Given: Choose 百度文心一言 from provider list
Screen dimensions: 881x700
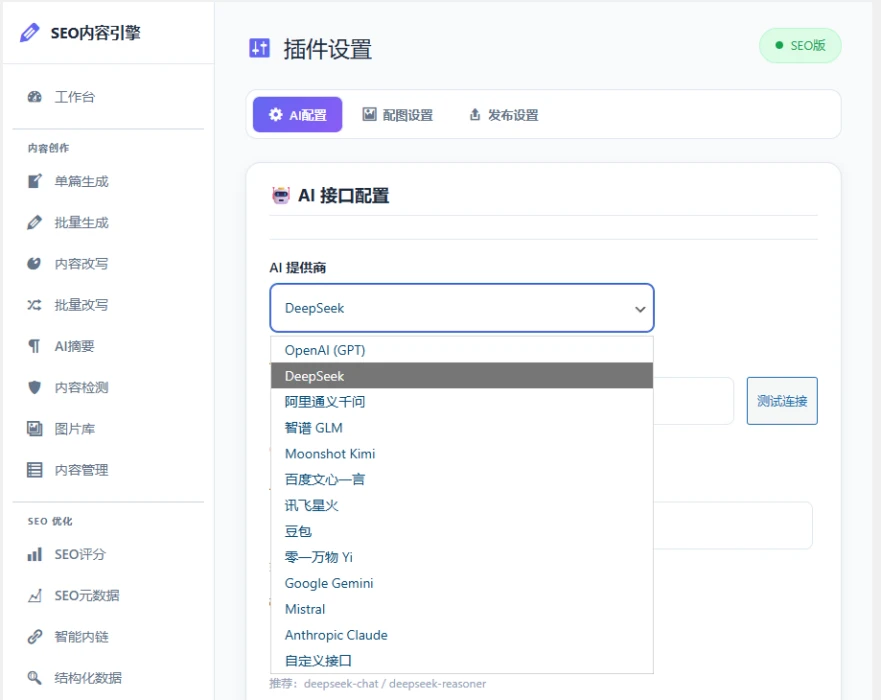Looking at the screenshot, I should [462, 479].
